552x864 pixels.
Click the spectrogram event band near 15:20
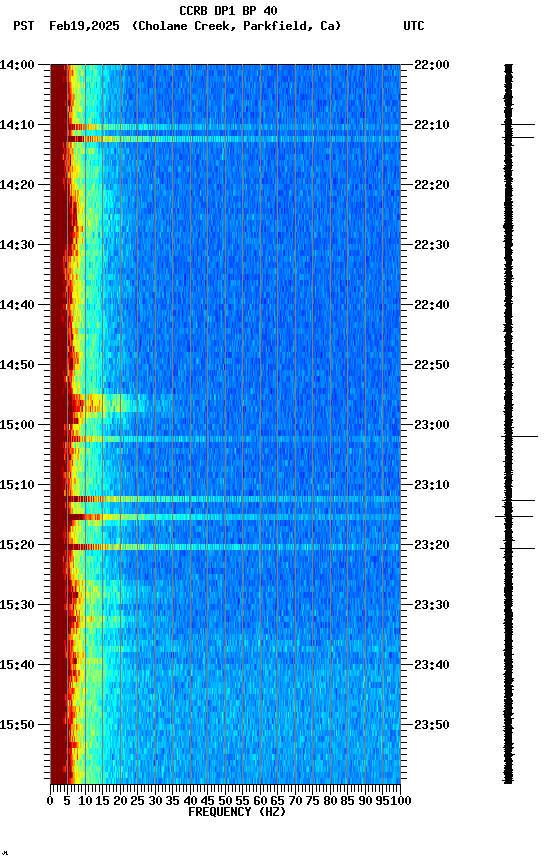point(225,547)
